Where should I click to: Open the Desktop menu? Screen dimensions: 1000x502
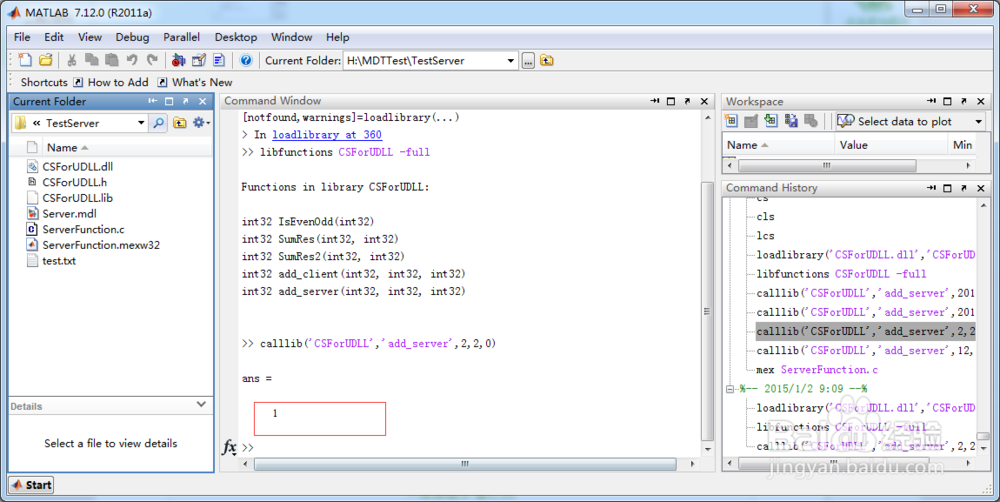click(x=236, y=37)
